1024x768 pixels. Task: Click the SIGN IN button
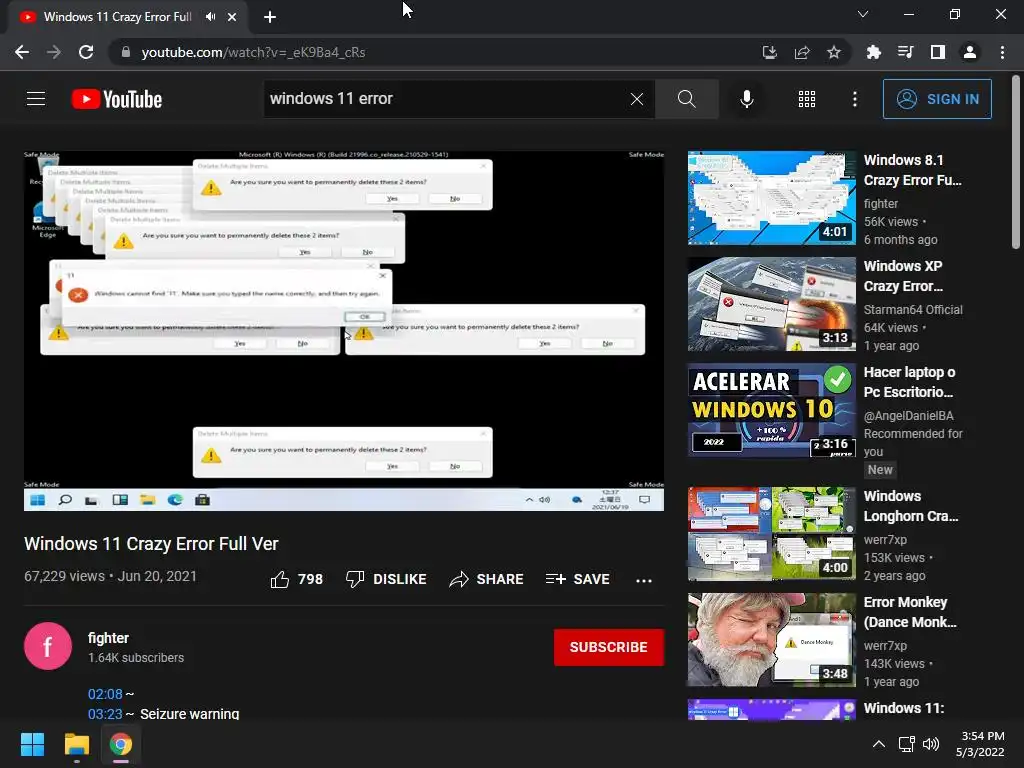pos(936,99)
